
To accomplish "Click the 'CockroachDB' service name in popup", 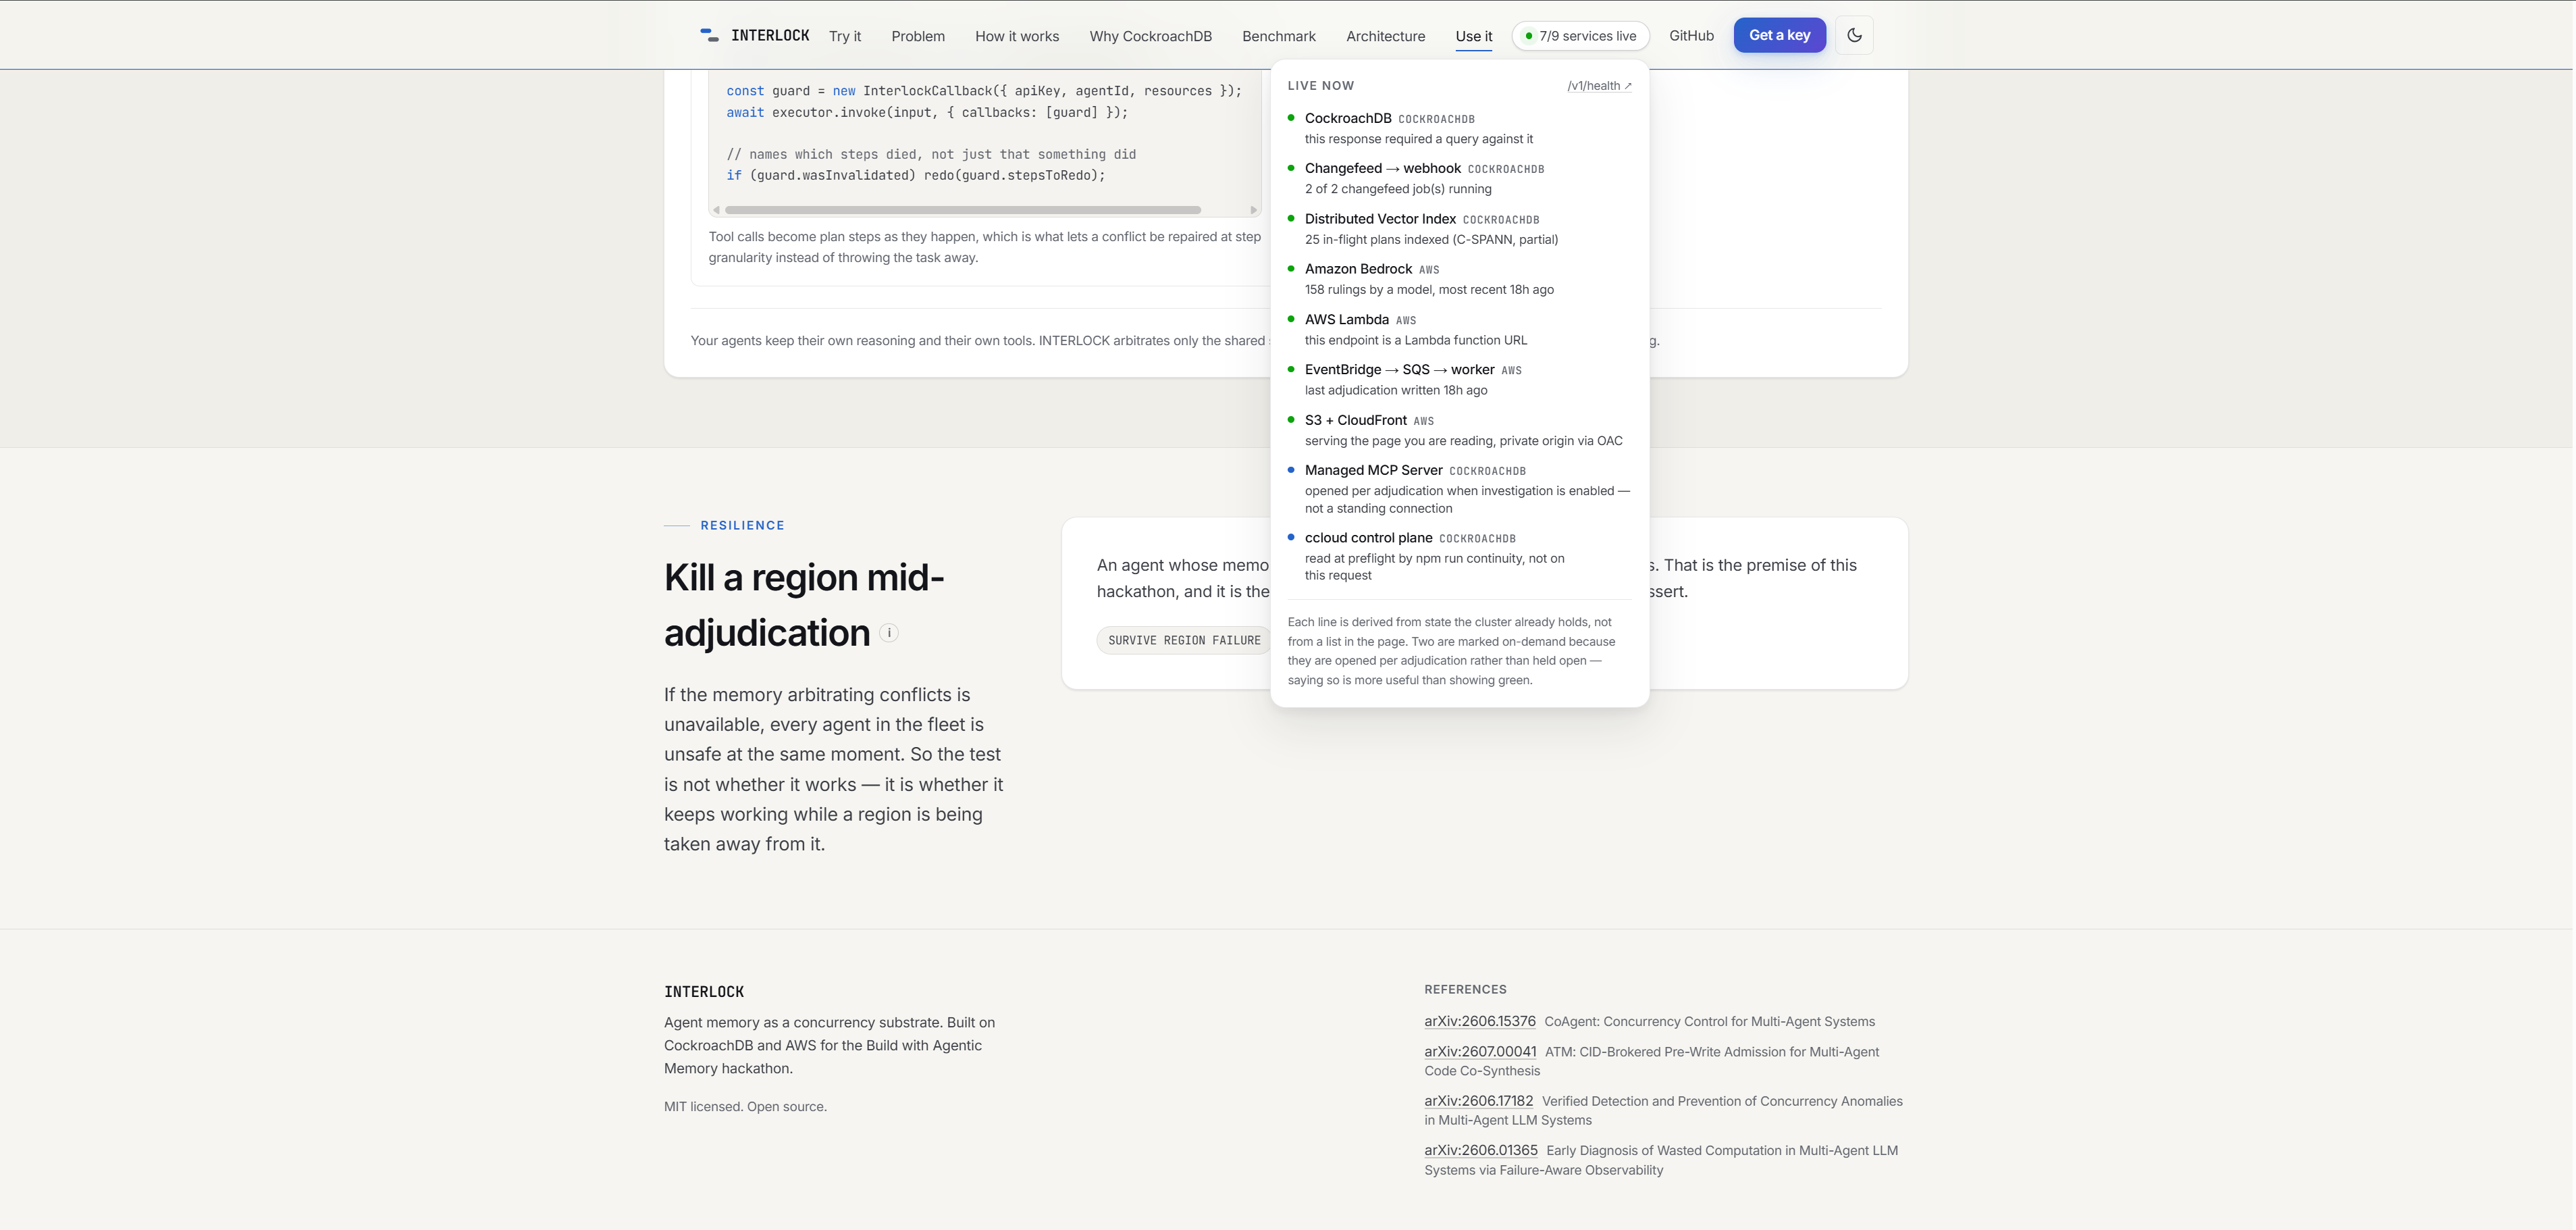I will (1348, 118).
